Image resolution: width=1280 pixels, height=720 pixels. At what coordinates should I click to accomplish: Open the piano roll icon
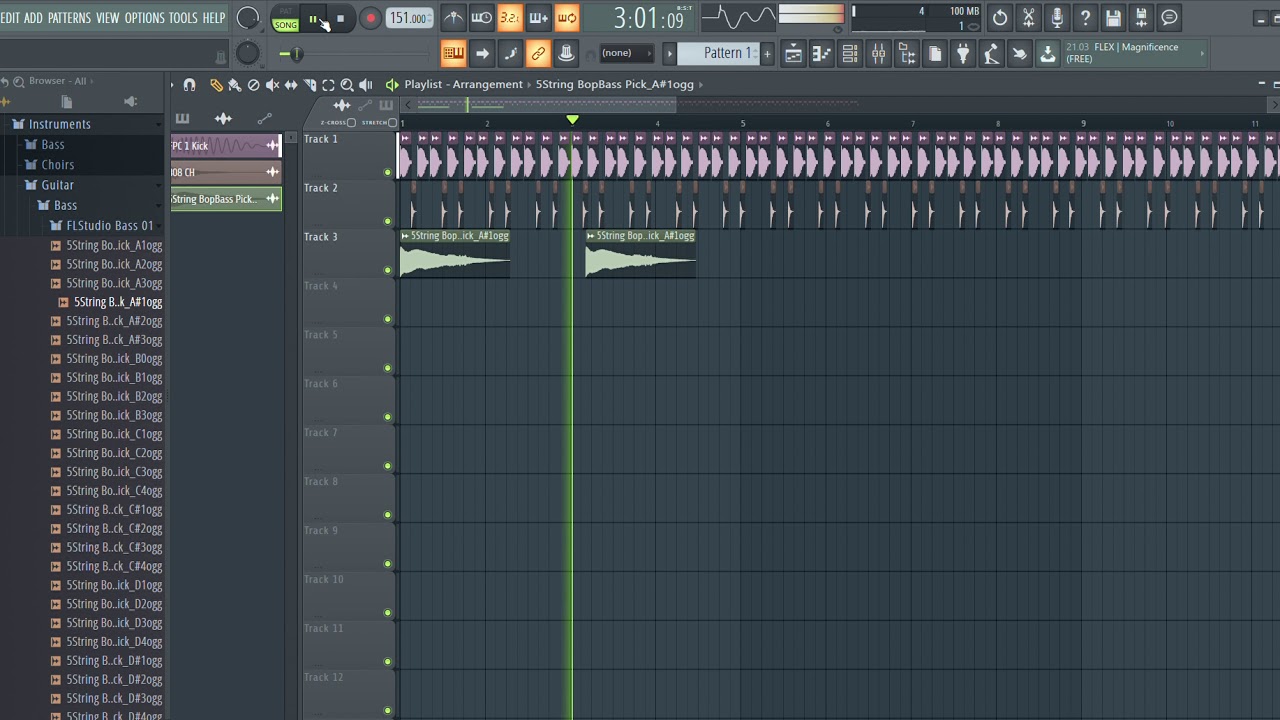[821, 54]
